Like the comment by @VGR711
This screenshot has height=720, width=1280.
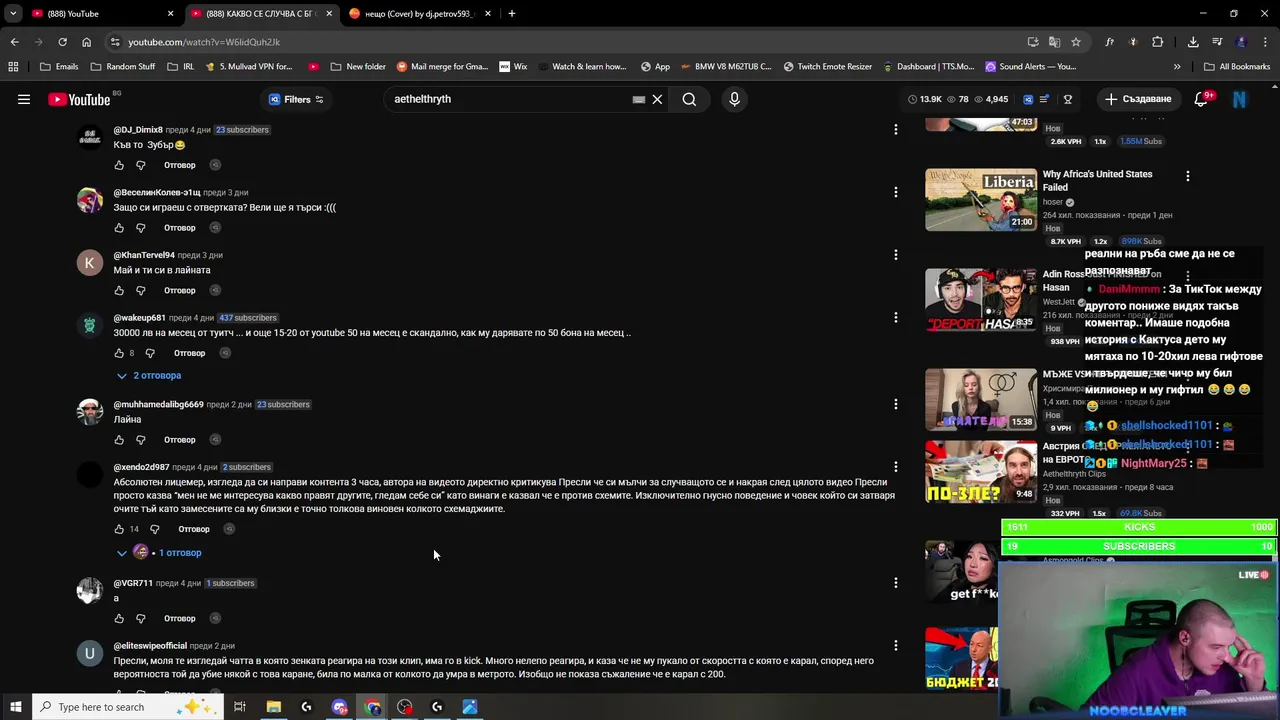[x=119, y=618]
